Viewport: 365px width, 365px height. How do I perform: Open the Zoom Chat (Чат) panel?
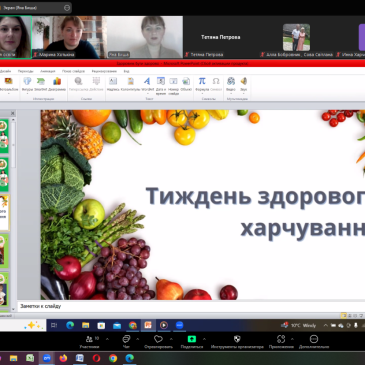point(126,342)
